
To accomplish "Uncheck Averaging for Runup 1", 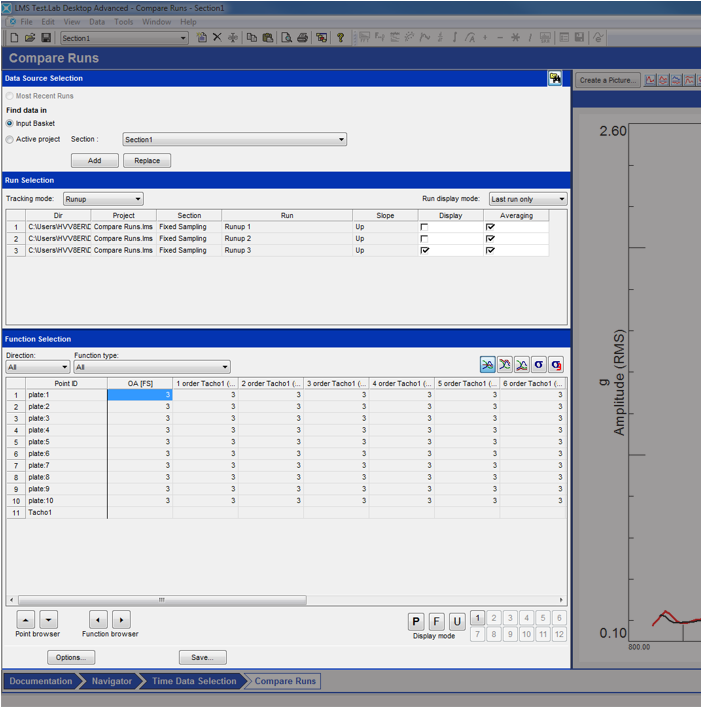I will (x=490, y=227).
